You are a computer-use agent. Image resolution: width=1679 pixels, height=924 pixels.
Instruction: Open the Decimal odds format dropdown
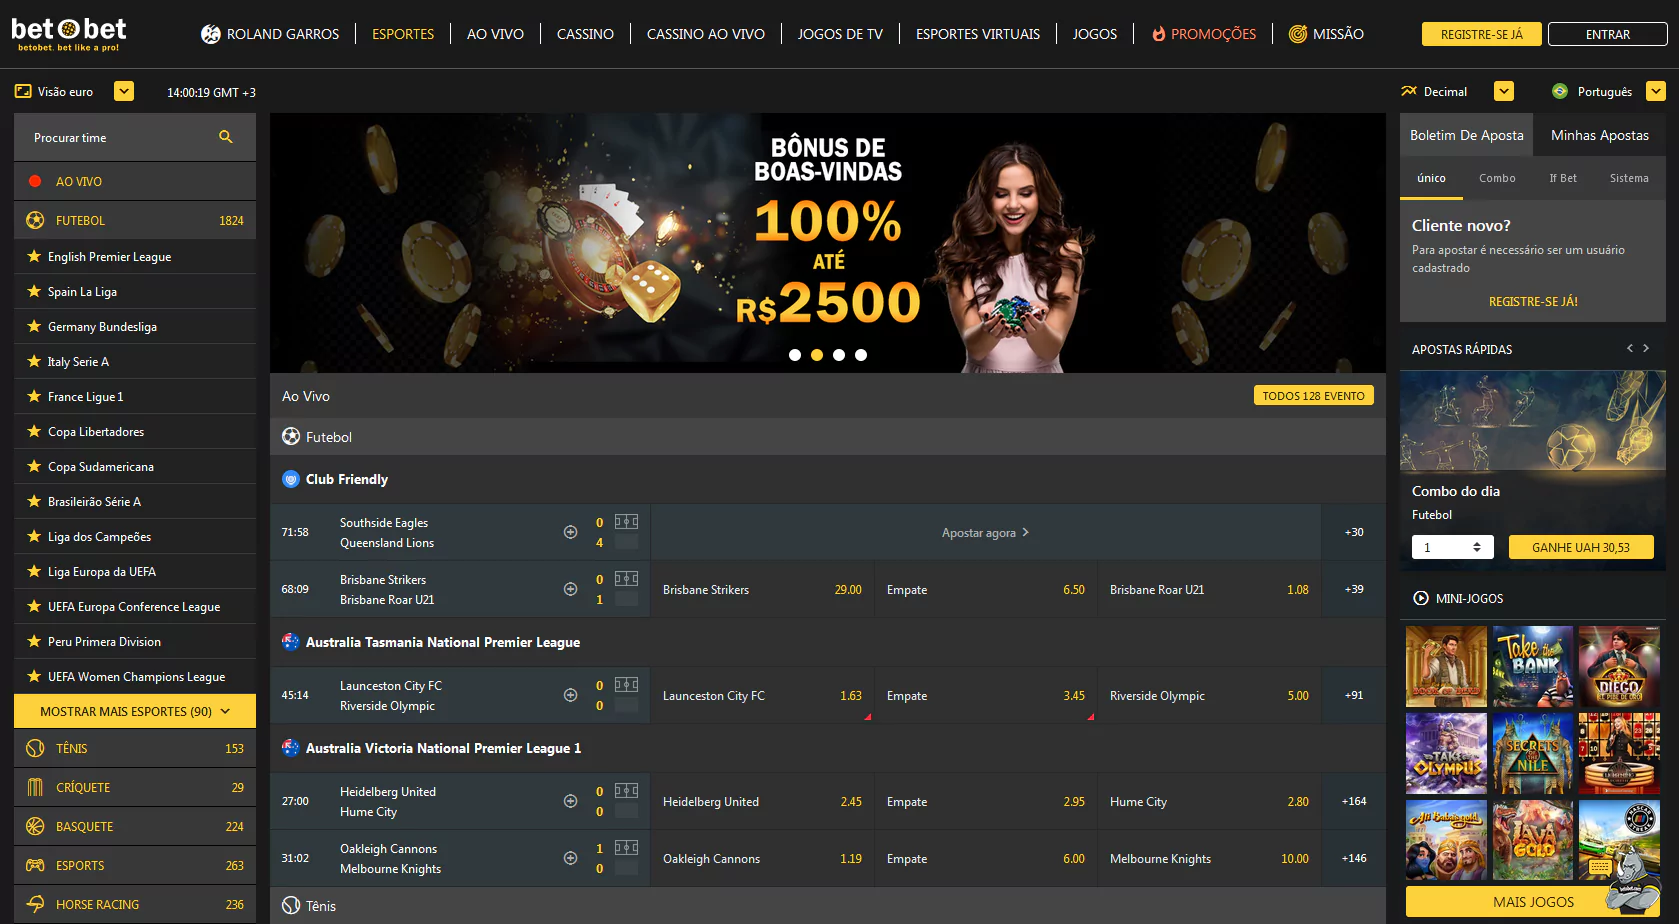(1504, 91)
